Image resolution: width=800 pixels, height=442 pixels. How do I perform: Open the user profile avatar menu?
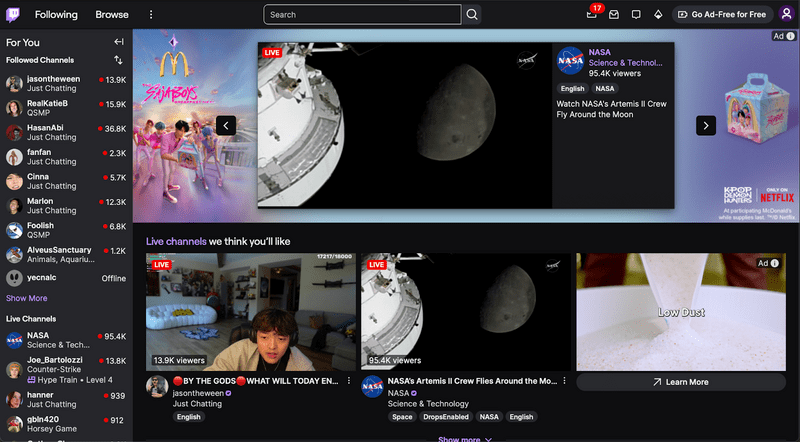[786, 14]
